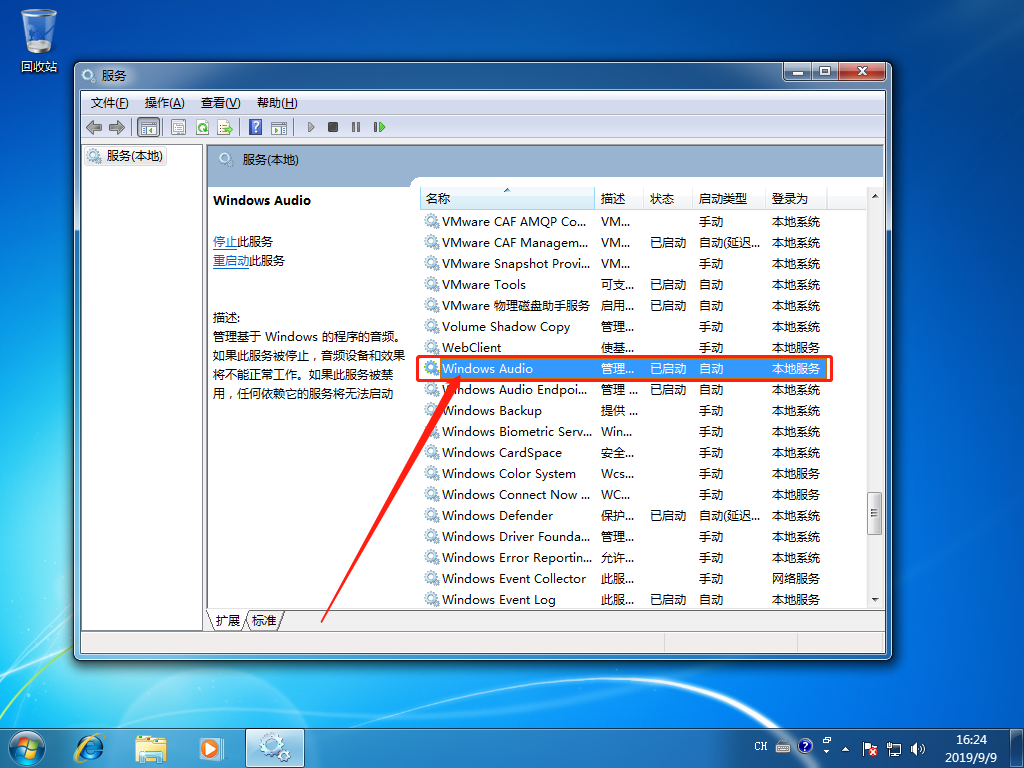Switch to the 标准 tab
This screenshot has width=1024, height=768.
click(264, 620)
